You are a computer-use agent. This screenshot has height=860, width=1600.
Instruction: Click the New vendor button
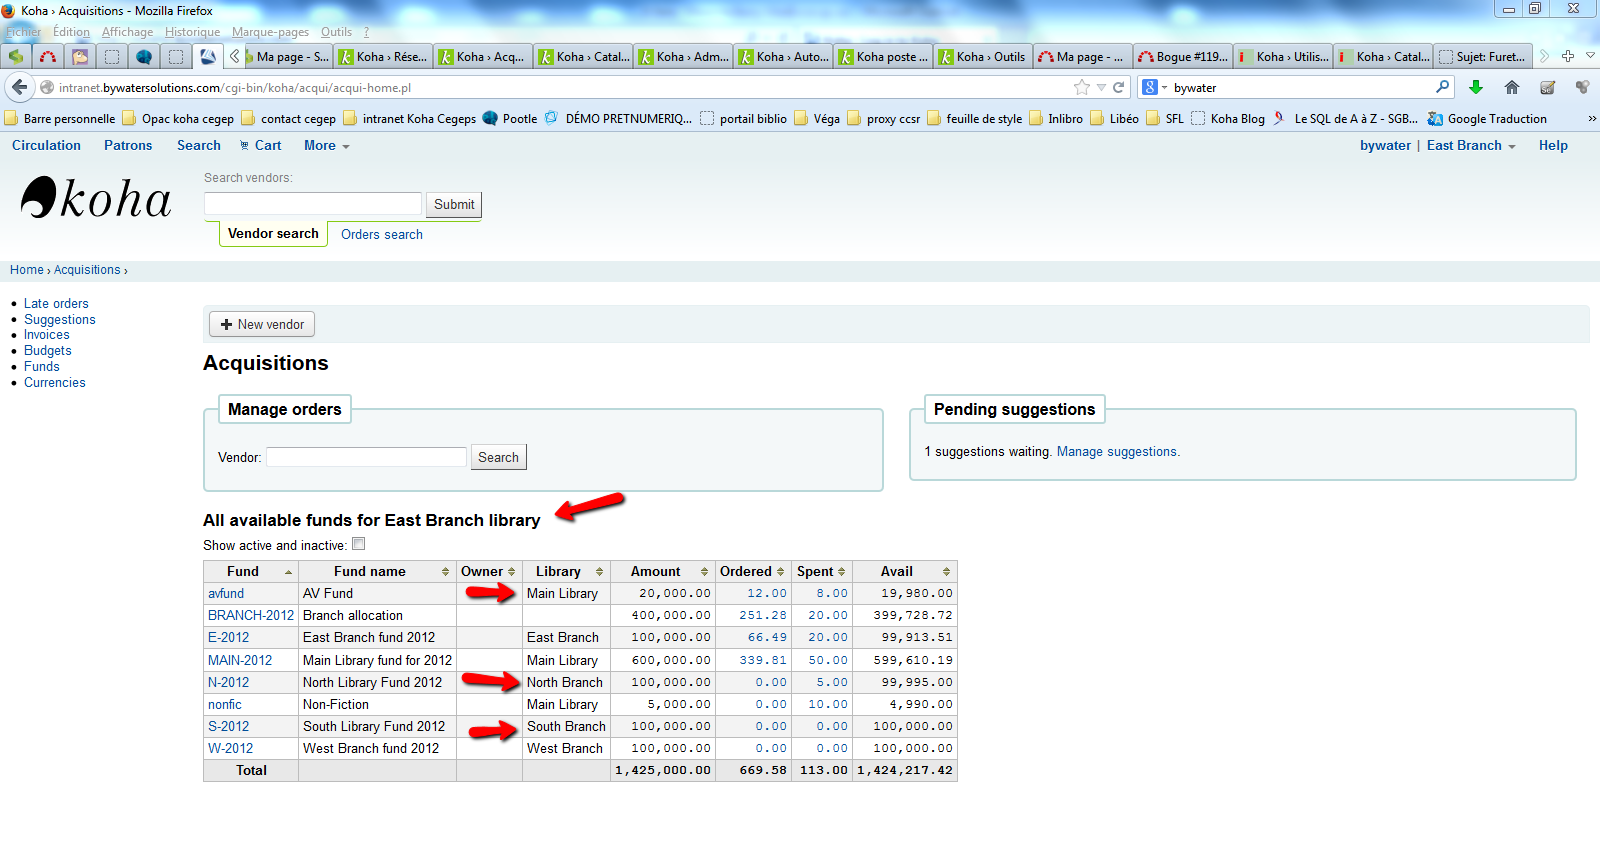pos(262,324)
